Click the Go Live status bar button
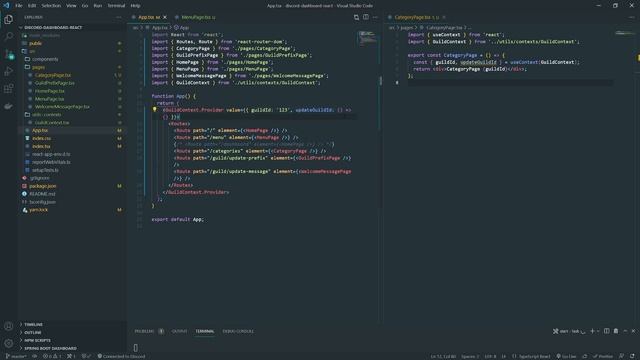This screenshot has height=360, width=640. [x=567, y=356]
